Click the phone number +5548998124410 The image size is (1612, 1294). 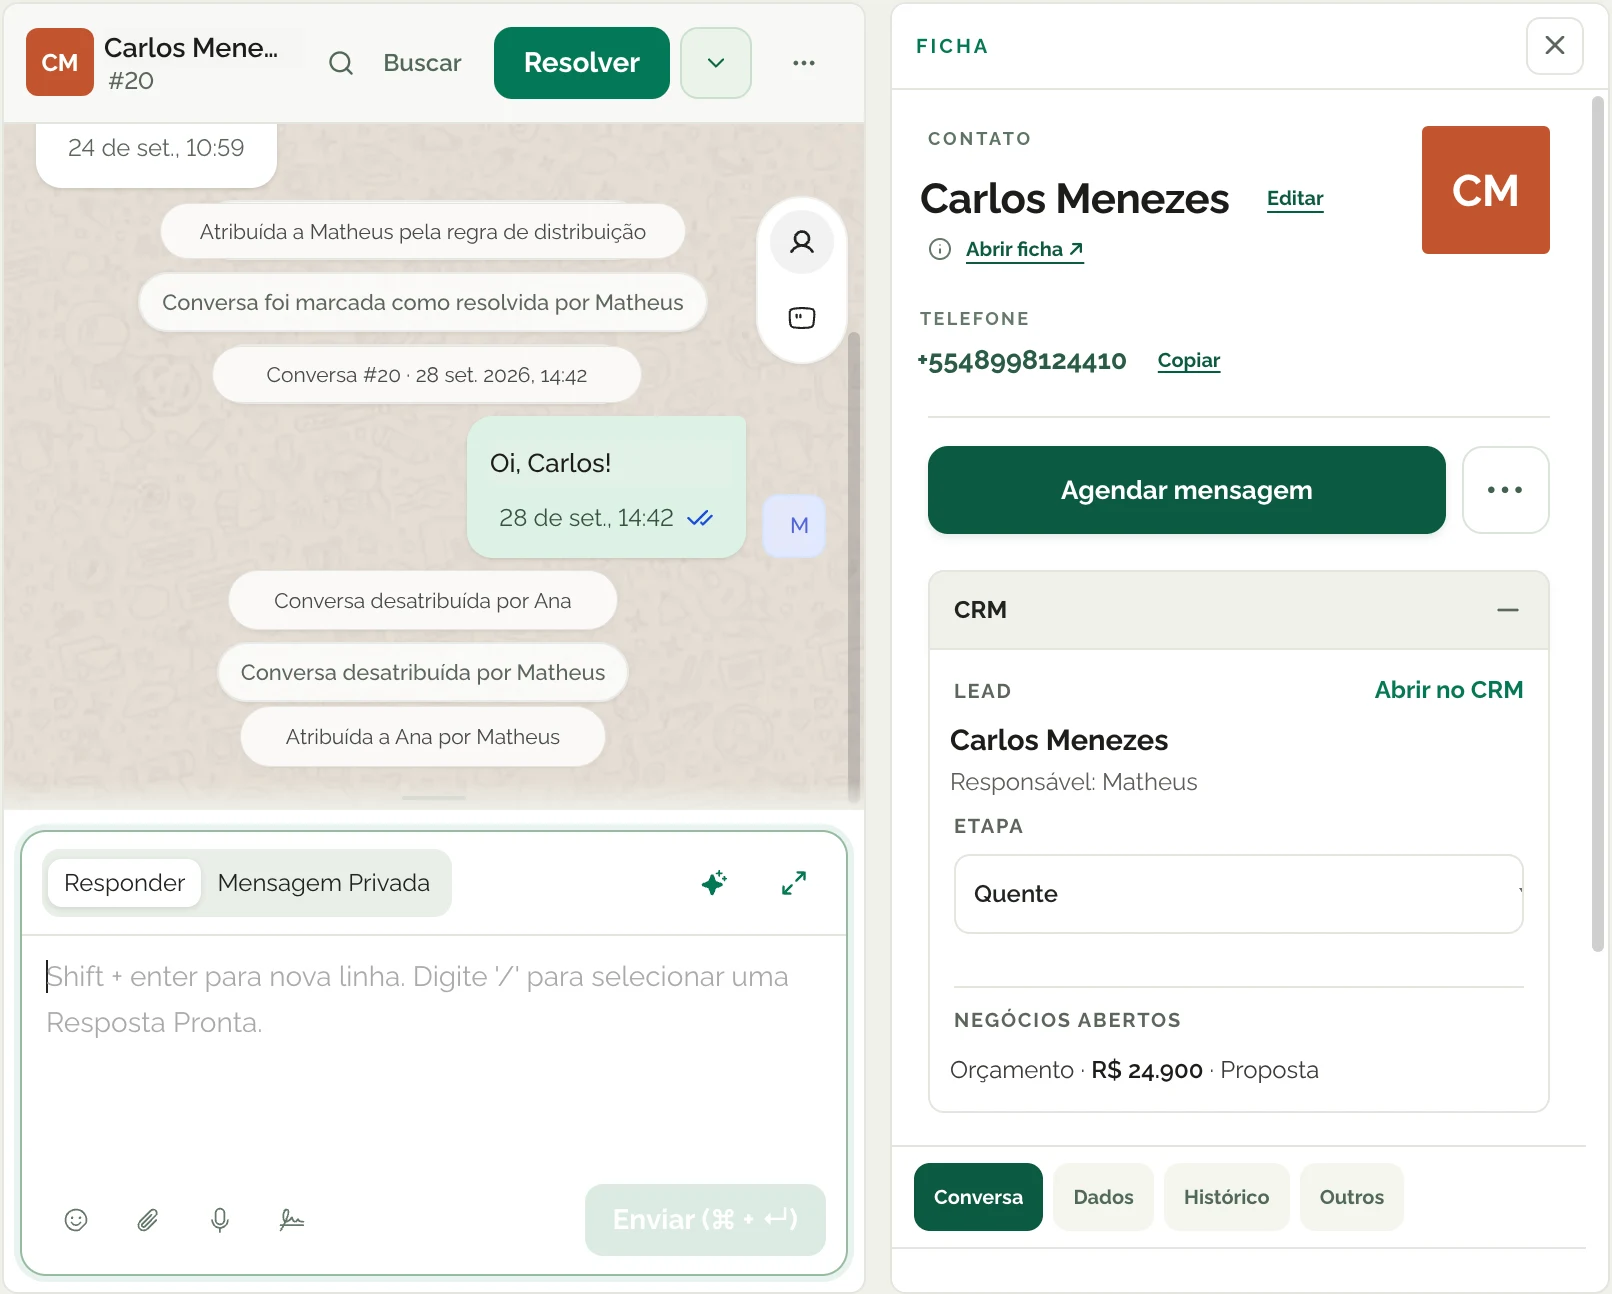[x=1022, y=361]
